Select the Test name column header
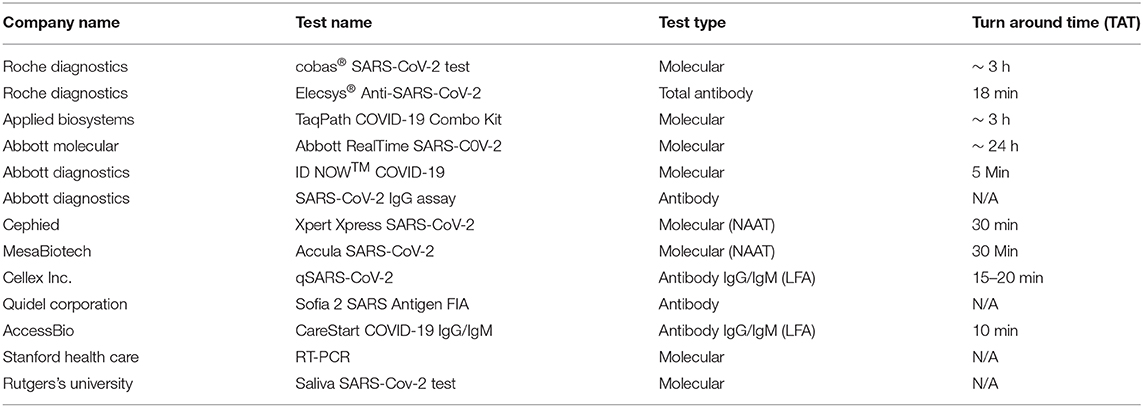Image resolution: width=1143 pixels, height=407 pixels. click(x=333, y=23)
